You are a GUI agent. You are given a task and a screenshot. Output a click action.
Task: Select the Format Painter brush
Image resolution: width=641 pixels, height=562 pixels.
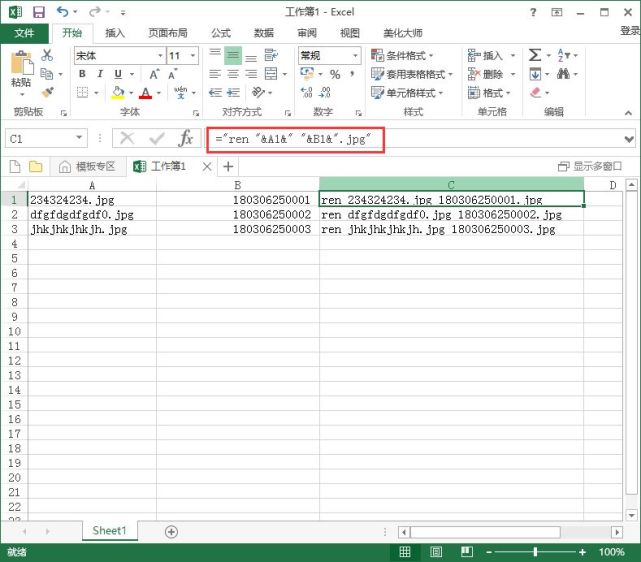pos(47,92)
